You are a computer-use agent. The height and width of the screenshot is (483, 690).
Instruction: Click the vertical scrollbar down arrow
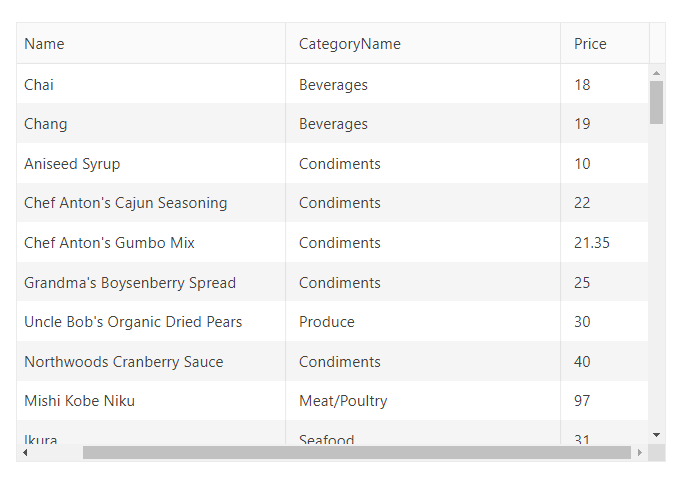tap(656, 434)
